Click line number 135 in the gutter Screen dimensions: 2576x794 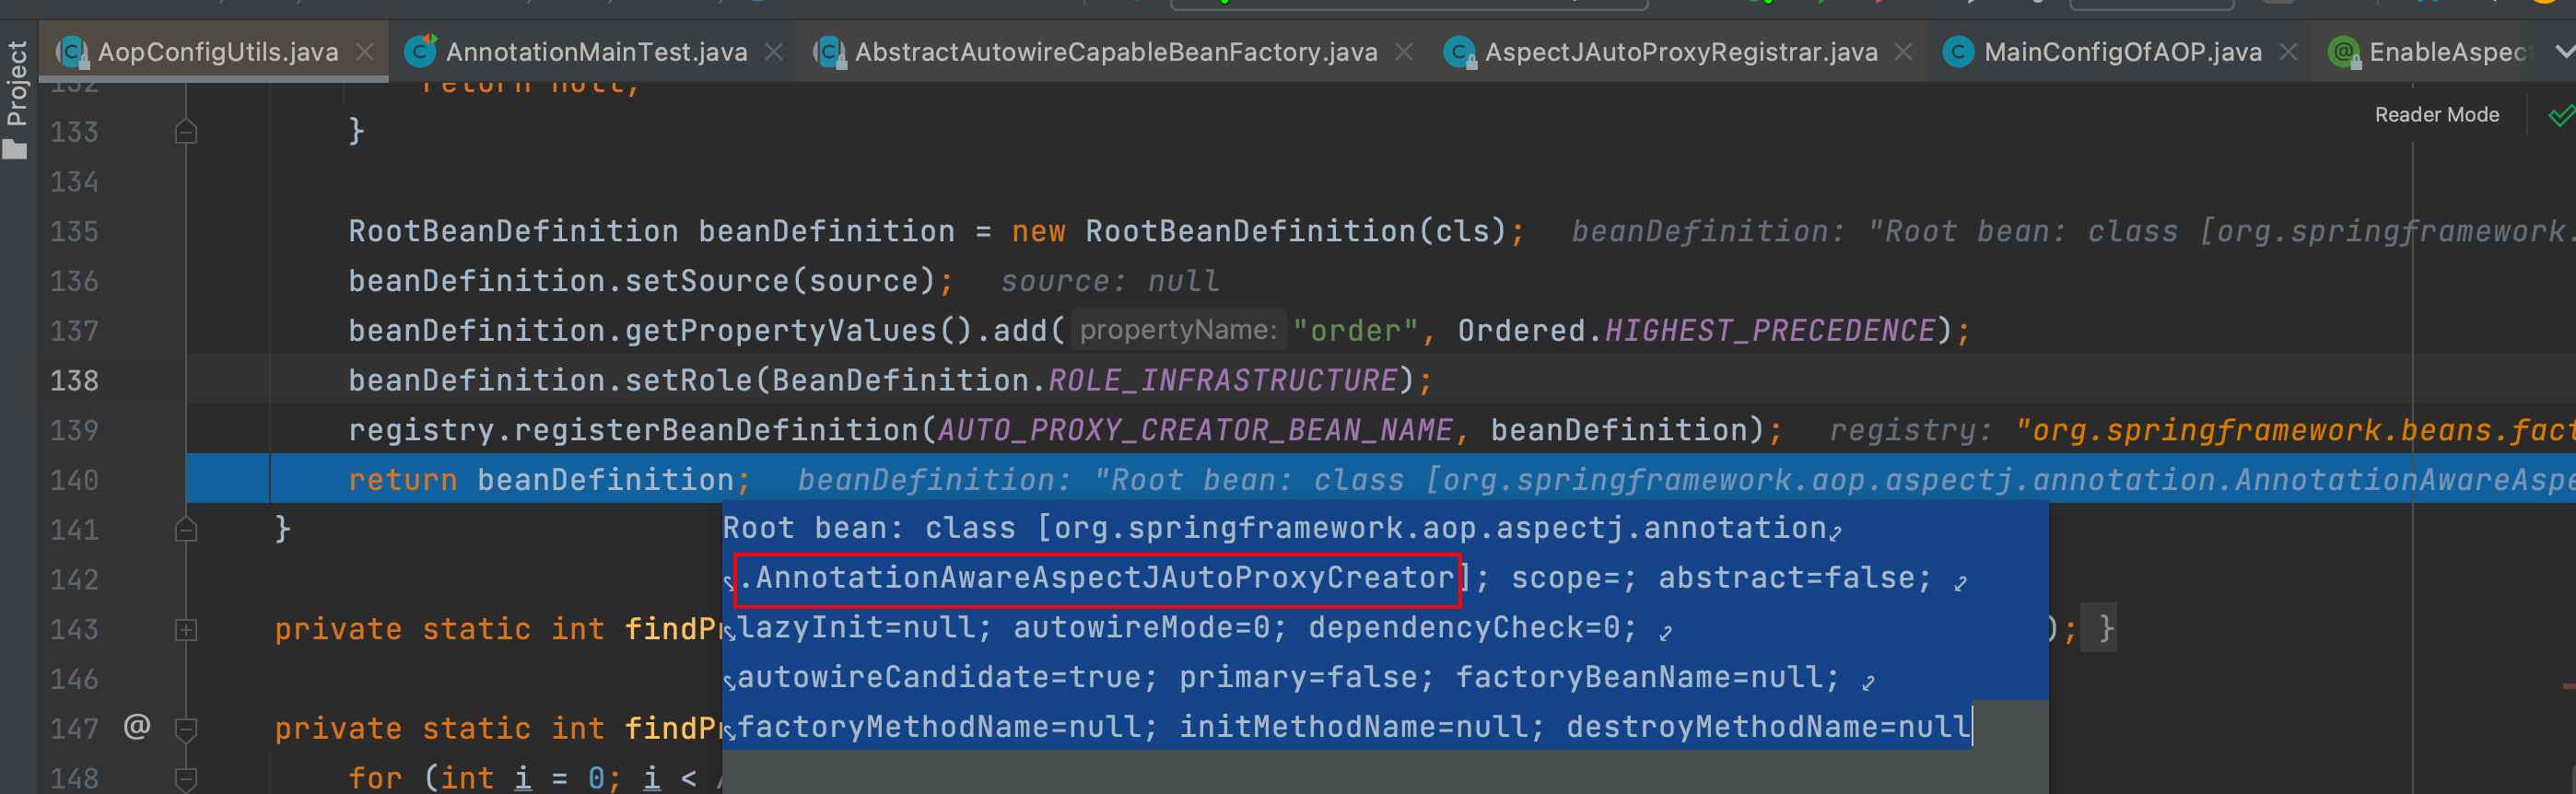[x=75, y=232]
